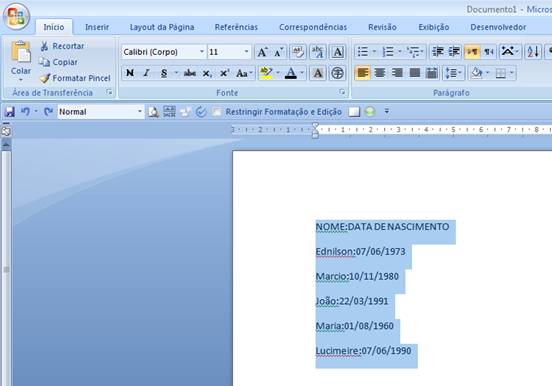Activate the Formatar Pincel tool
This screenshot has height=386, width=552.
(x=75, y=78)
